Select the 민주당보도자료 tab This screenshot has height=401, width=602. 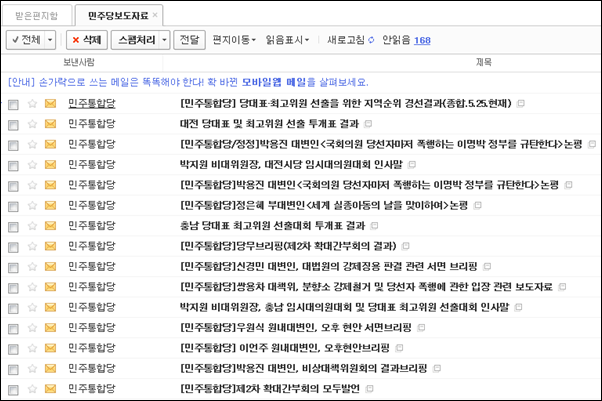coord(118,16)
